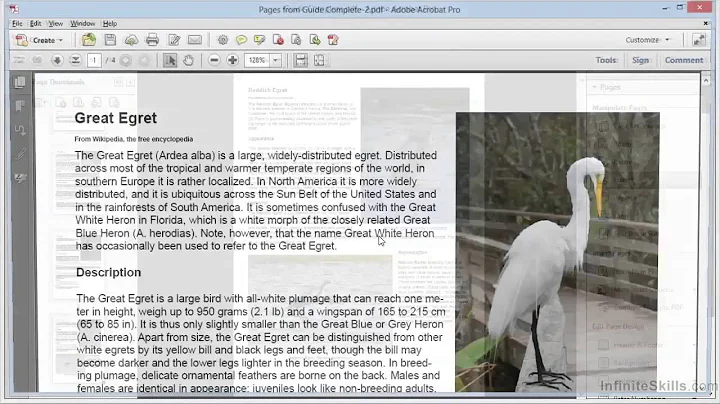This screenshot has height=404, width=720.
Task: Click the Acrobat icon in title bar
Action: 14,9
